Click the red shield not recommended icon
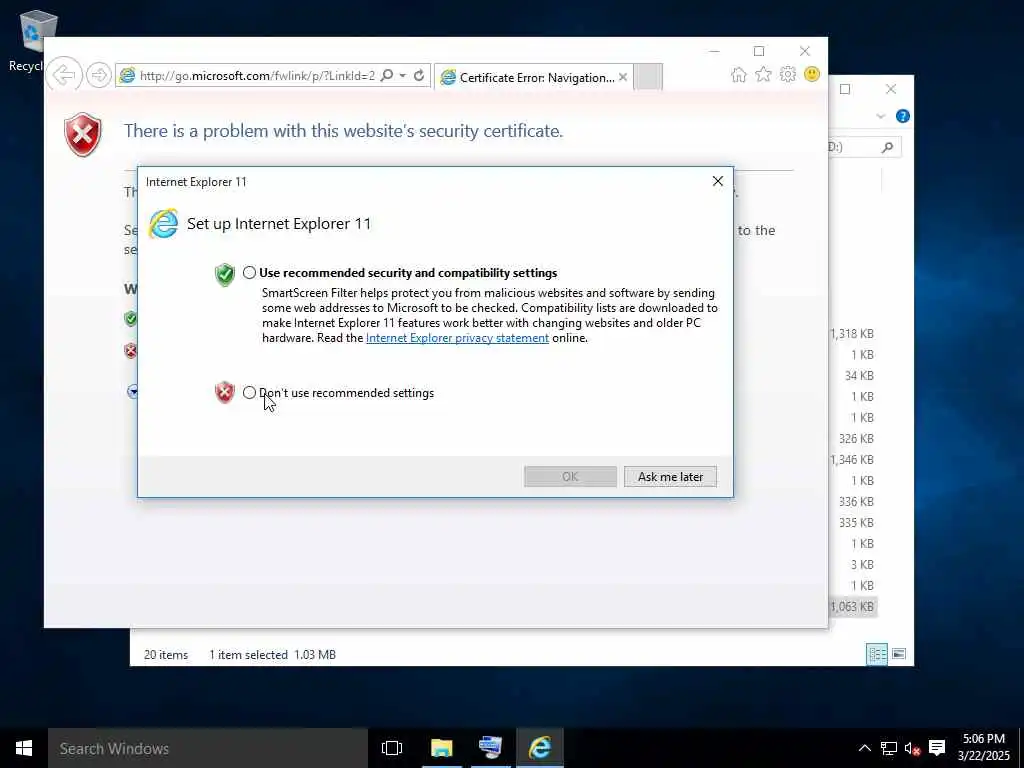Image resolution: width=1024 pixels, height=768 pixels. (225, 392)
